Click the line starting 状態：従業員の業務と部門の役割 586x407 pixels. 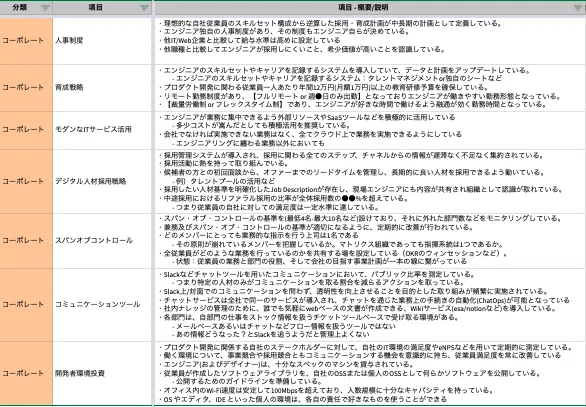320,261
